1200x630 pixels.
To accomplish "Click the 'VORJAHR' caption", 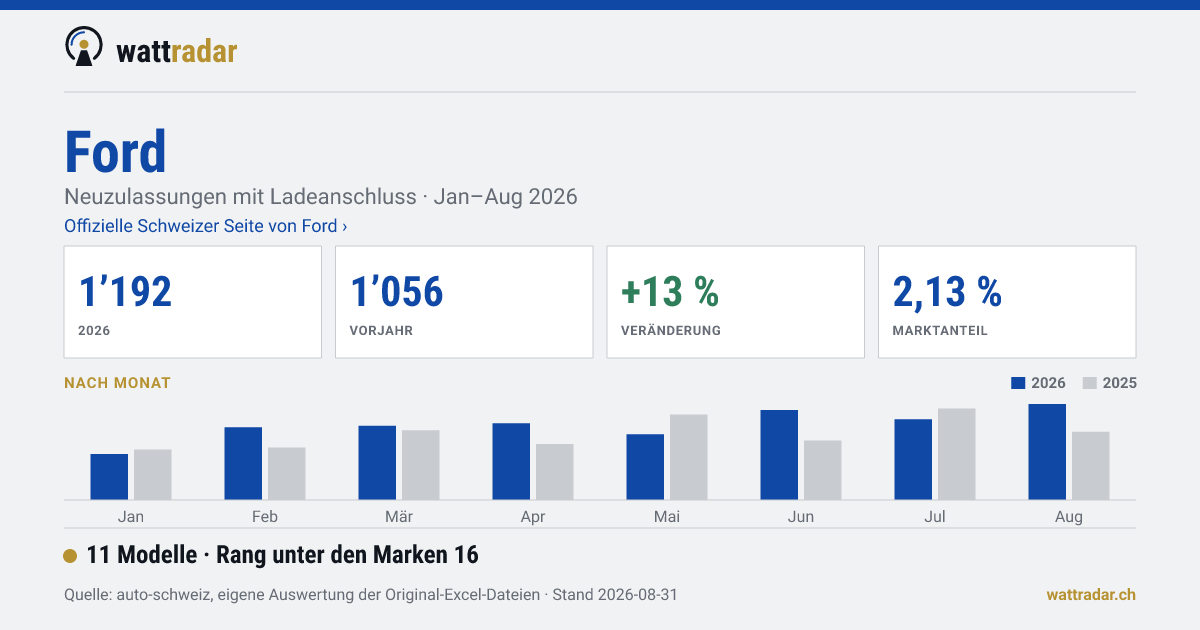I will (x=381, y=330).
